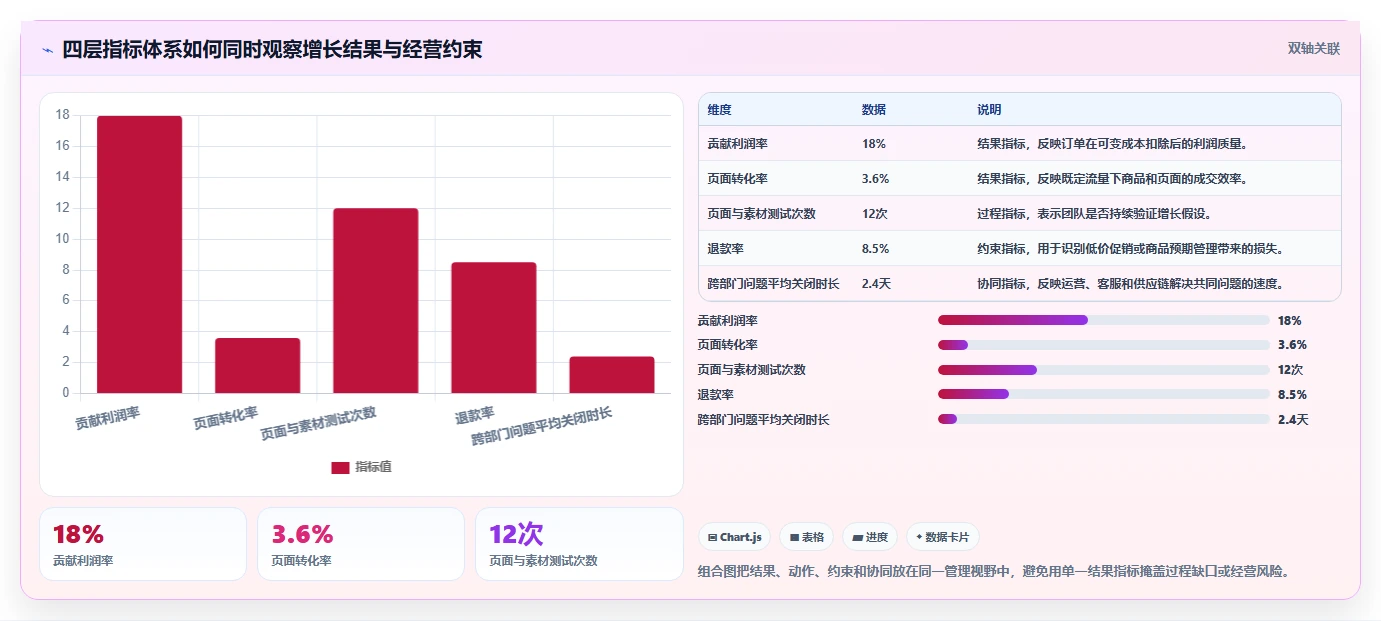Click the 页面与素材测试次数 progress bar

[1104, 370]
